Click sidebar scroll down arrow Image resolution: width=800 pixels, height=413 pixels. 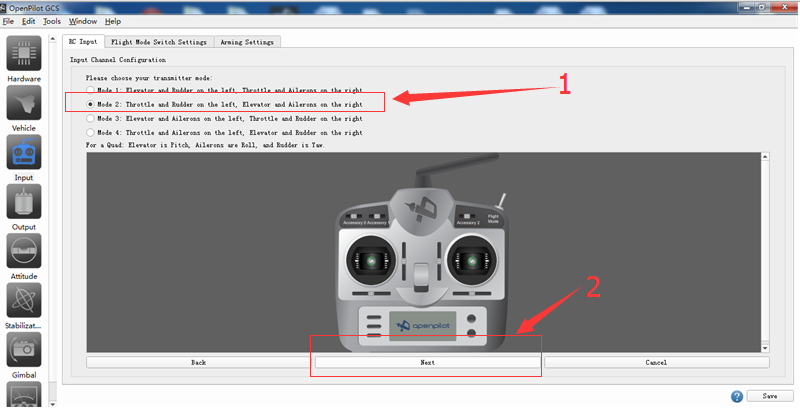click(x=52, y=404)
